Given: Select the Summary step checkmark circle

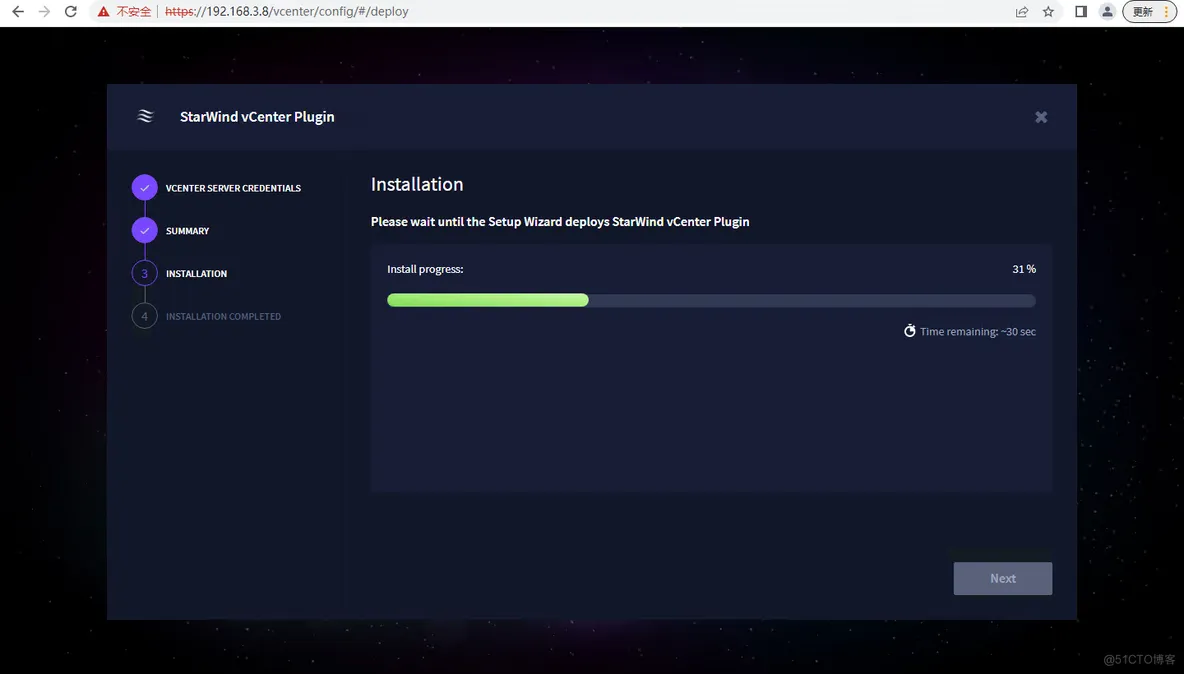Looking at the screenshot, I should [144, 230].
